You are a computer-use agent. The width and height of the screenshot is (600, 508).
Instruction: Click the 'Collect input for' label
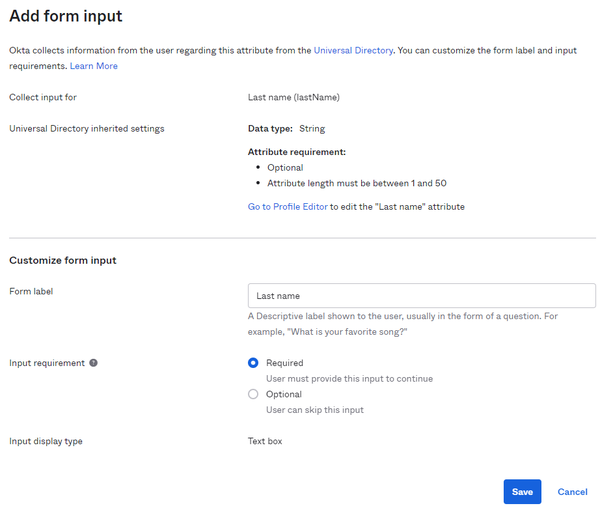pos(43,97)
